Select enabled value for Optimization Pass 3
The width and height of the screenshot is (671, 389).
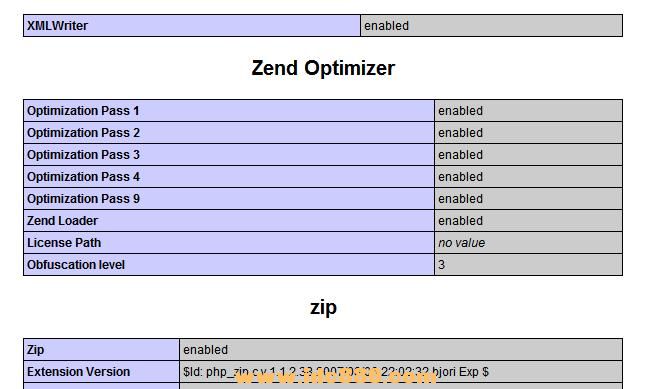coord(460,154)
